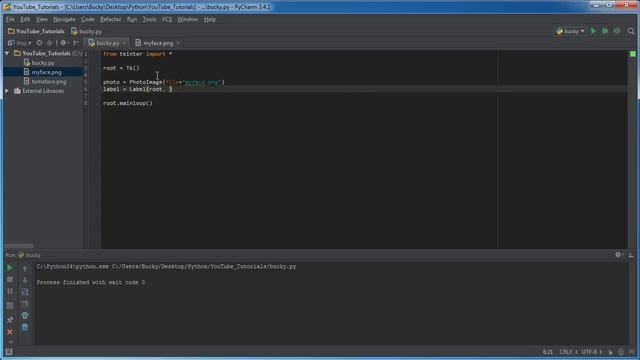Click YouTube_Tutorials breadcrumb in navigation bar

36,31
